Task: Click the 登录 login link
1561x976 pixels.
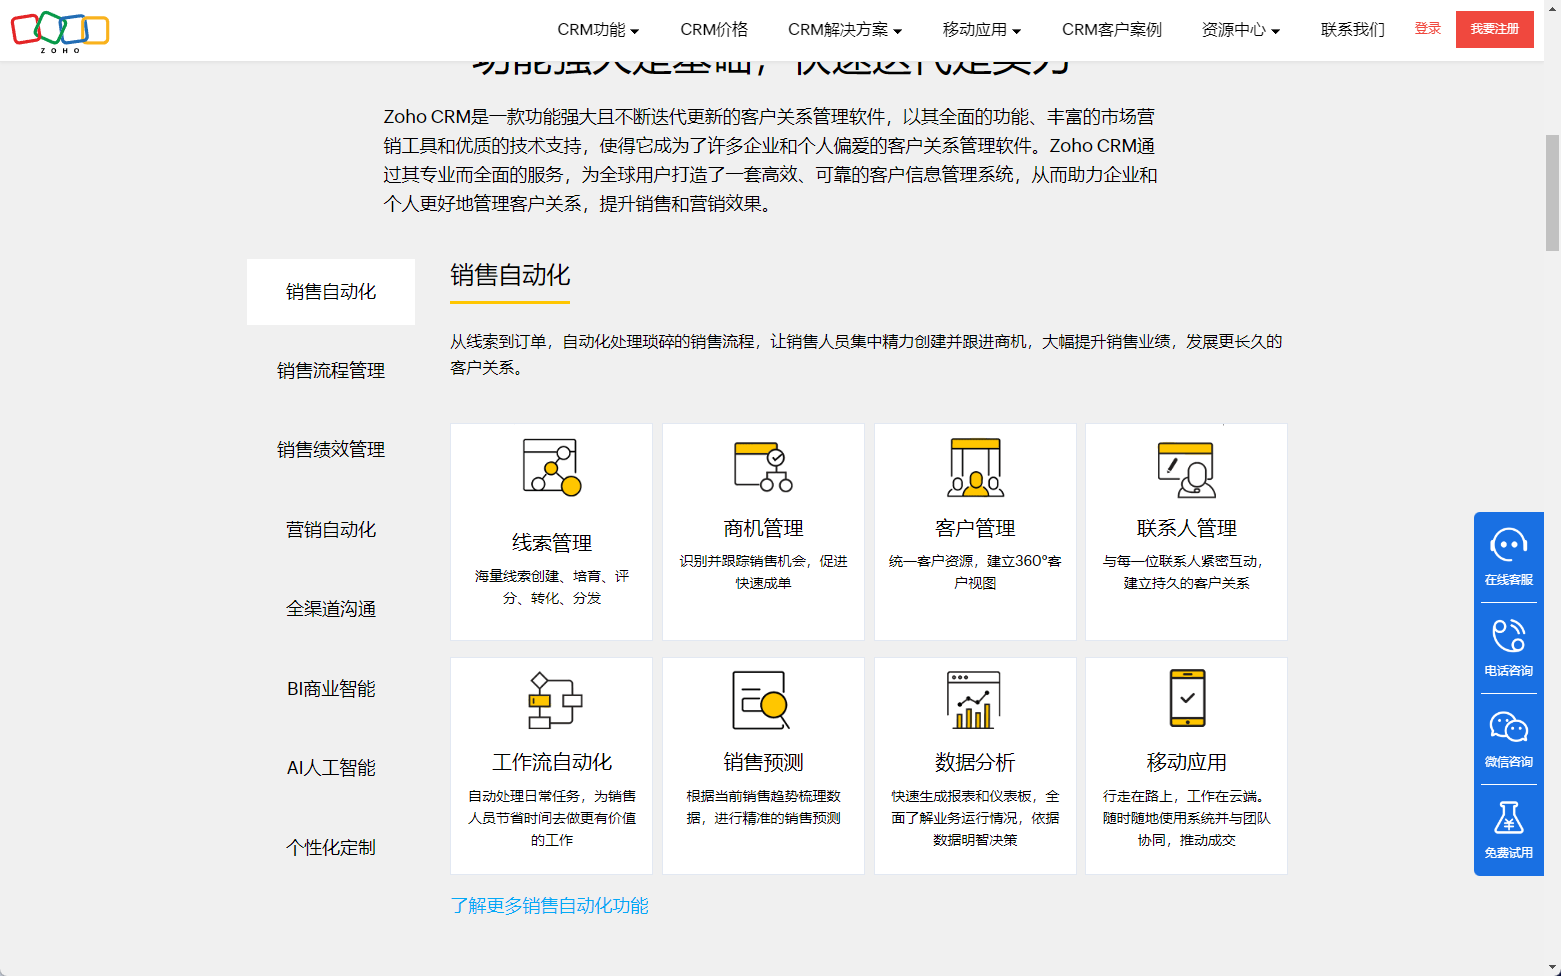Action: (1428, 29)
